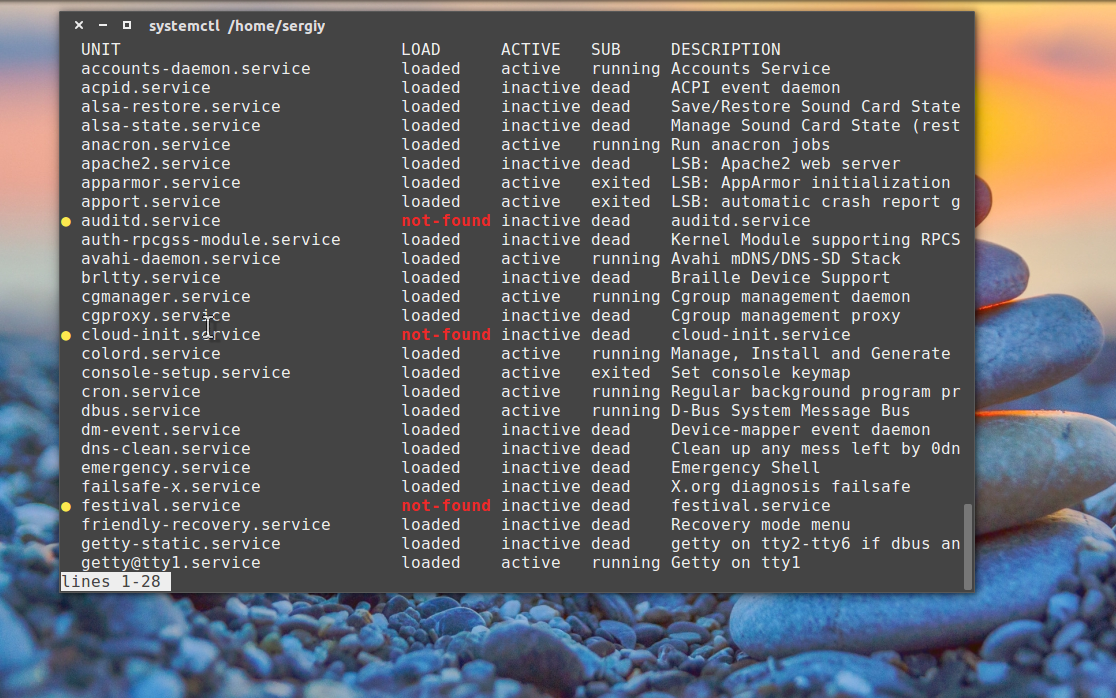Click the red not-found status for auditd.service
Viewport: 1116px width, 698px height.
click(x=446, y=221)
